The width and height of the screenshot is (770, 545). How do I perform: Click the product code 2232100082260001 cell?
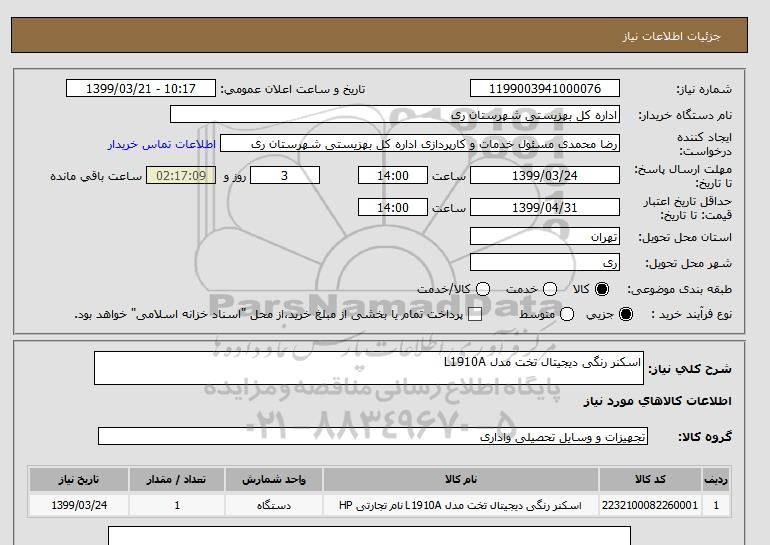point(650,505)
